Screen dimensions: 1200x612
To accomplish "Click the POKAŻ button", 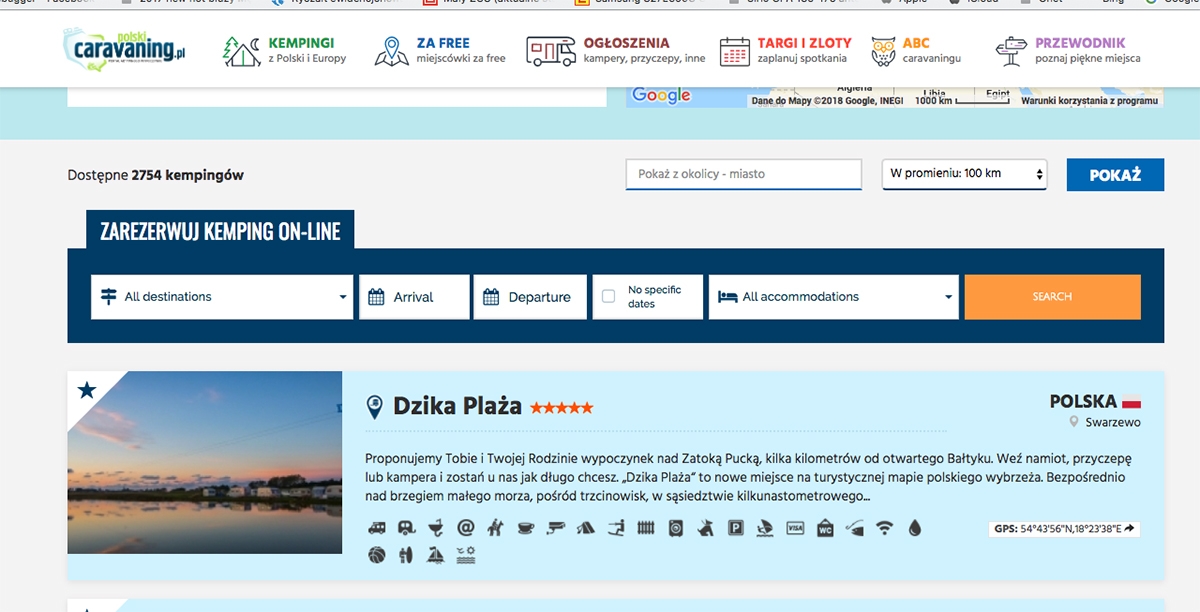I will pos(1115,175).
